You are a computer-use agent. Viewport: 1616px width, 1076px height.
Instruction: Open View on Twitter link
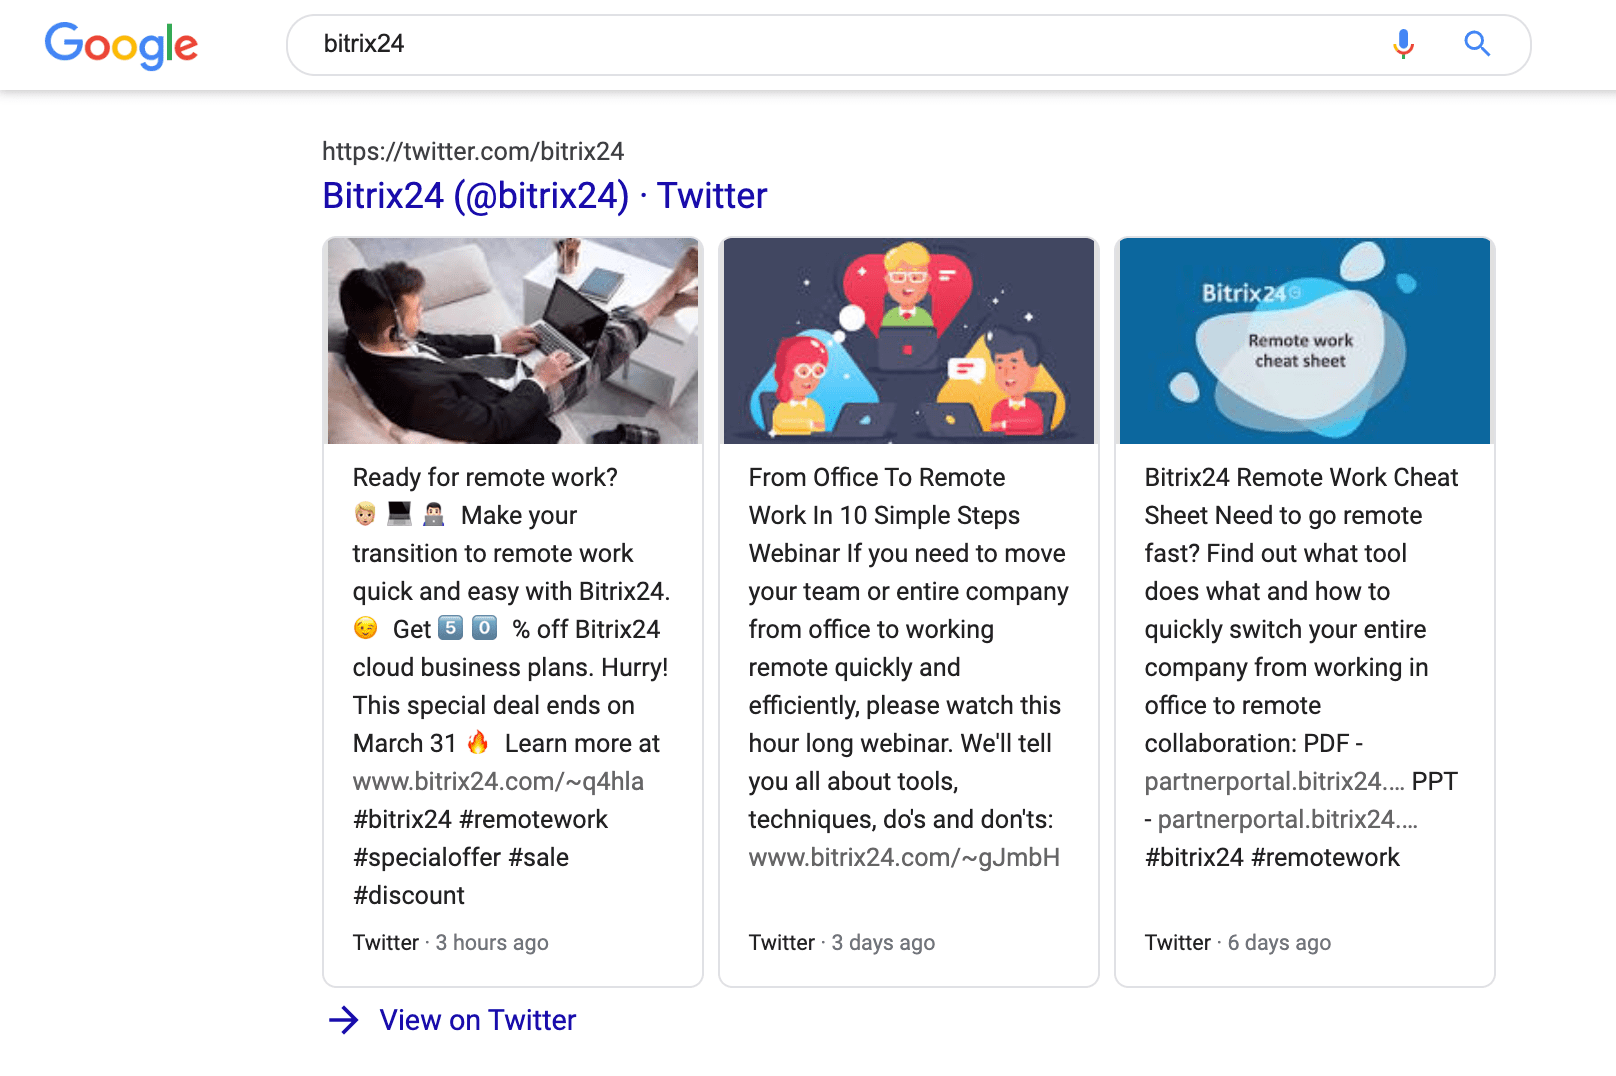point(478,1020)
